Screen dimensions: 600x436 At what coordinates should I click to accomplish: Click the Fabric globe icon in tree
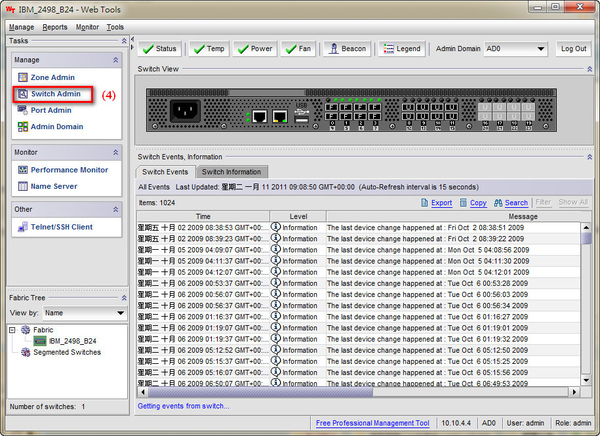tap(26, 330)
